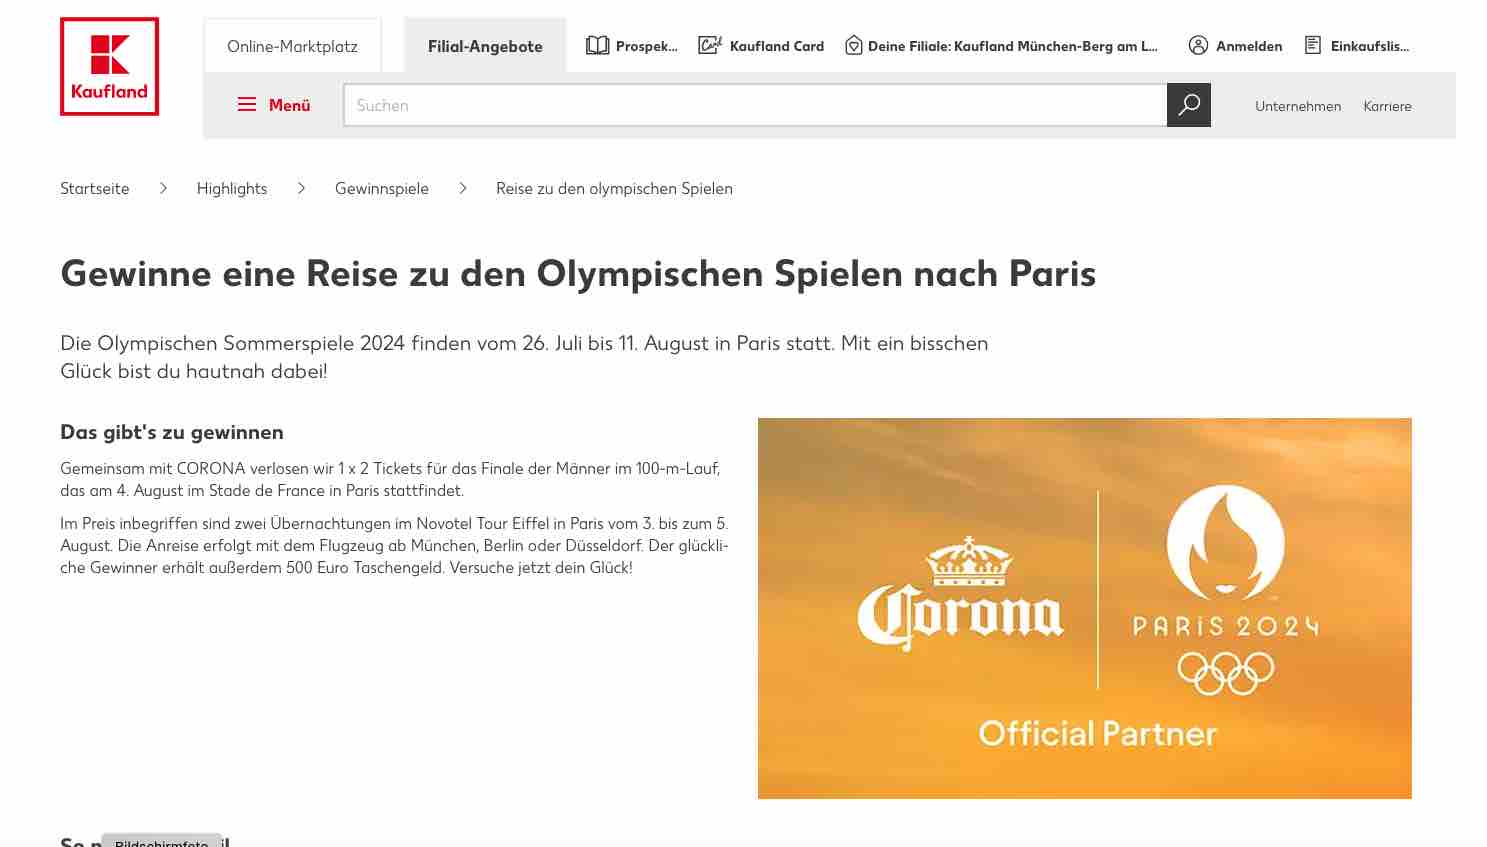Screen dimensions: 1487x847
Task: Click Reise zu den olympischen Spielen breadcrumb
Action: click(614, 188)
